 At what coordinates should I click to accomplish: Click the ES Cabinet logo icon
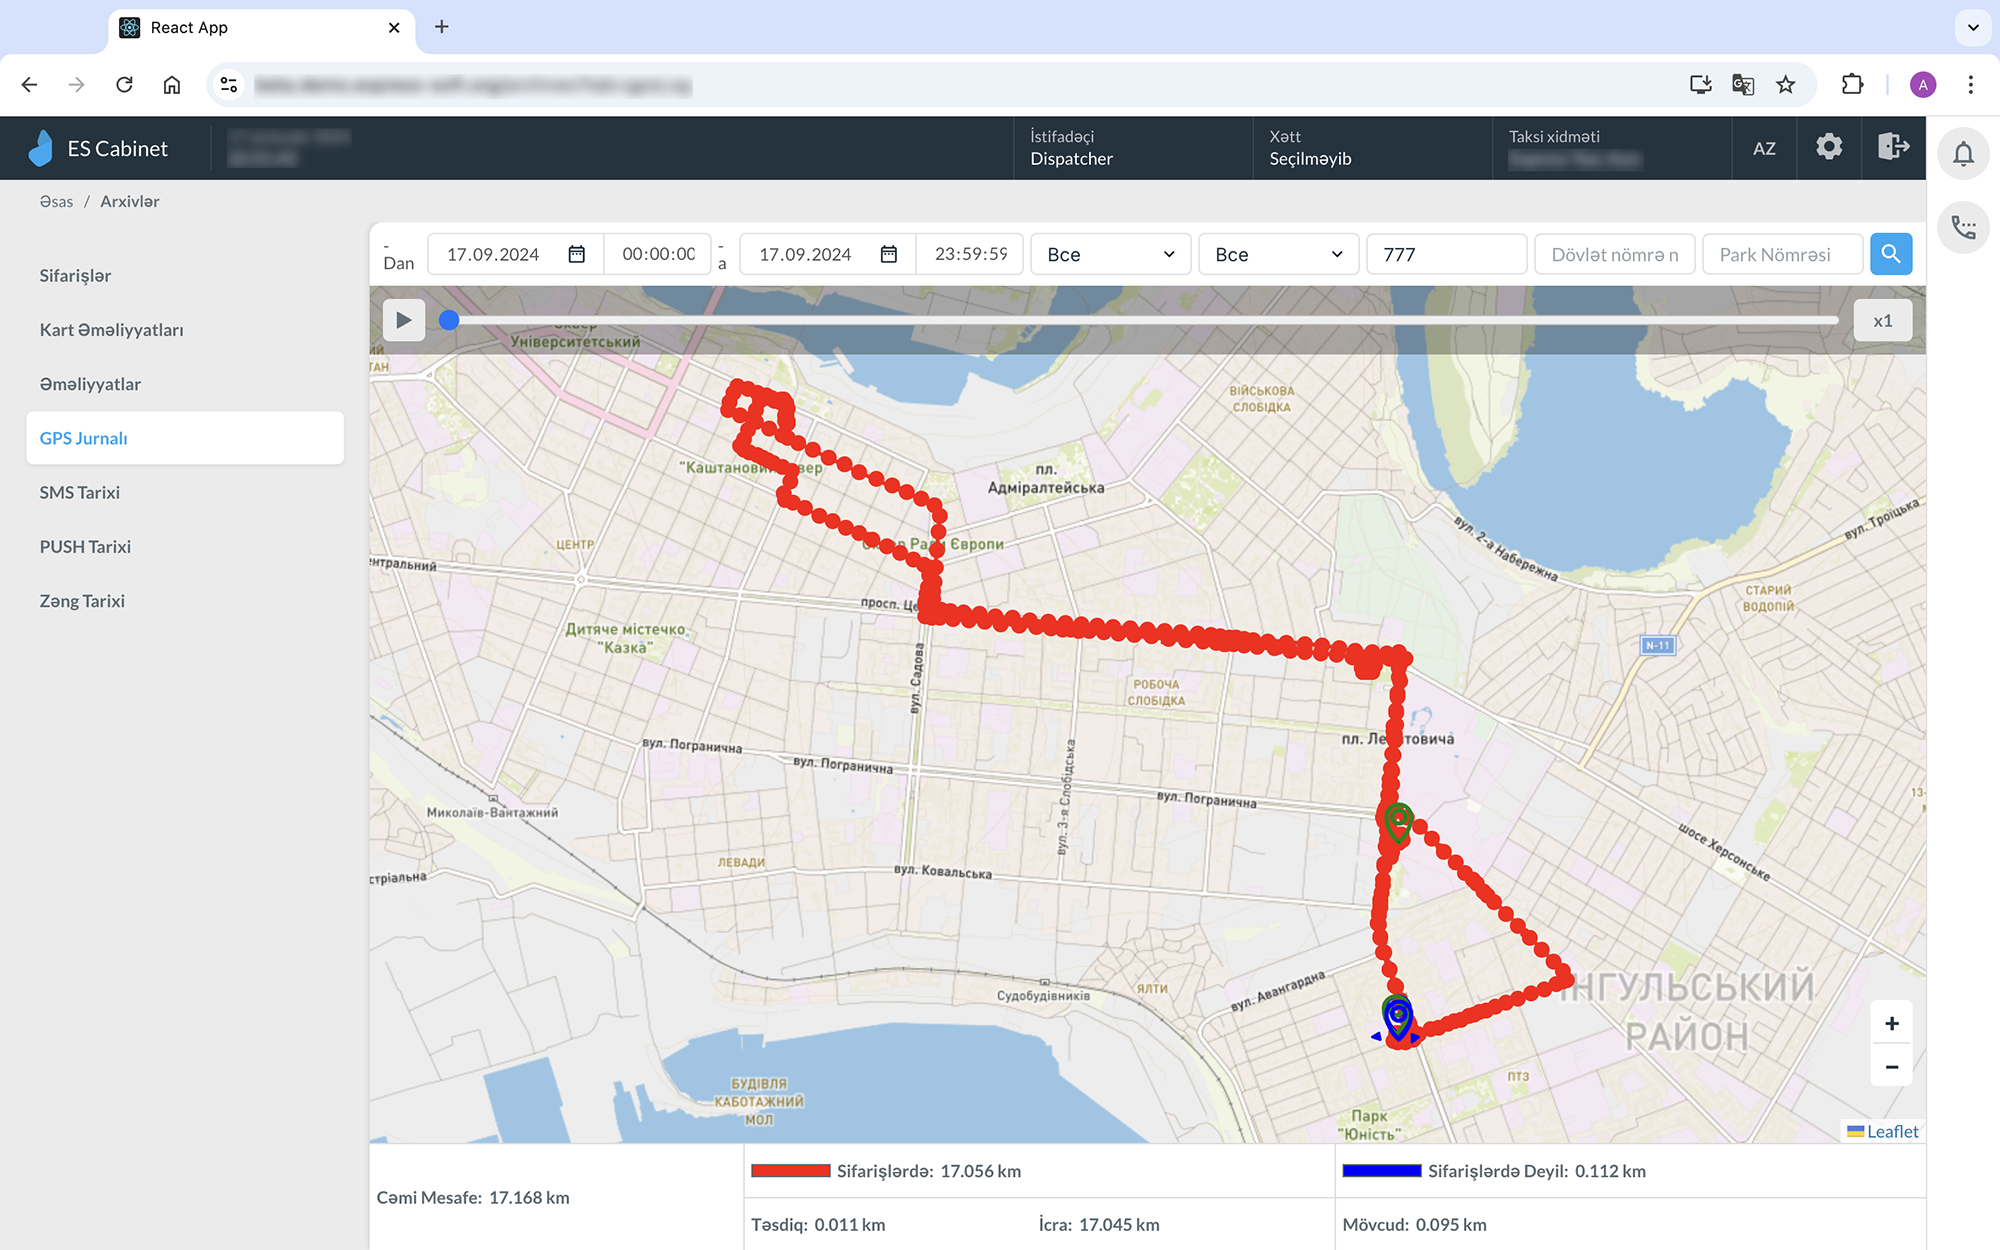(41, 148)
